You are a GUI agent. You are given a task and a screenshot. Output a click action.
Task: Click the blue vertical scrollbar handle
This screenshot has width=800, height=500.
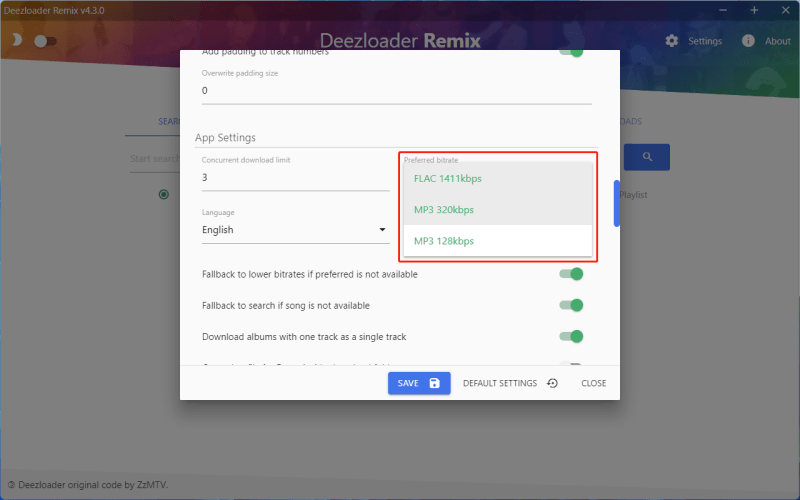coord(616,203)
